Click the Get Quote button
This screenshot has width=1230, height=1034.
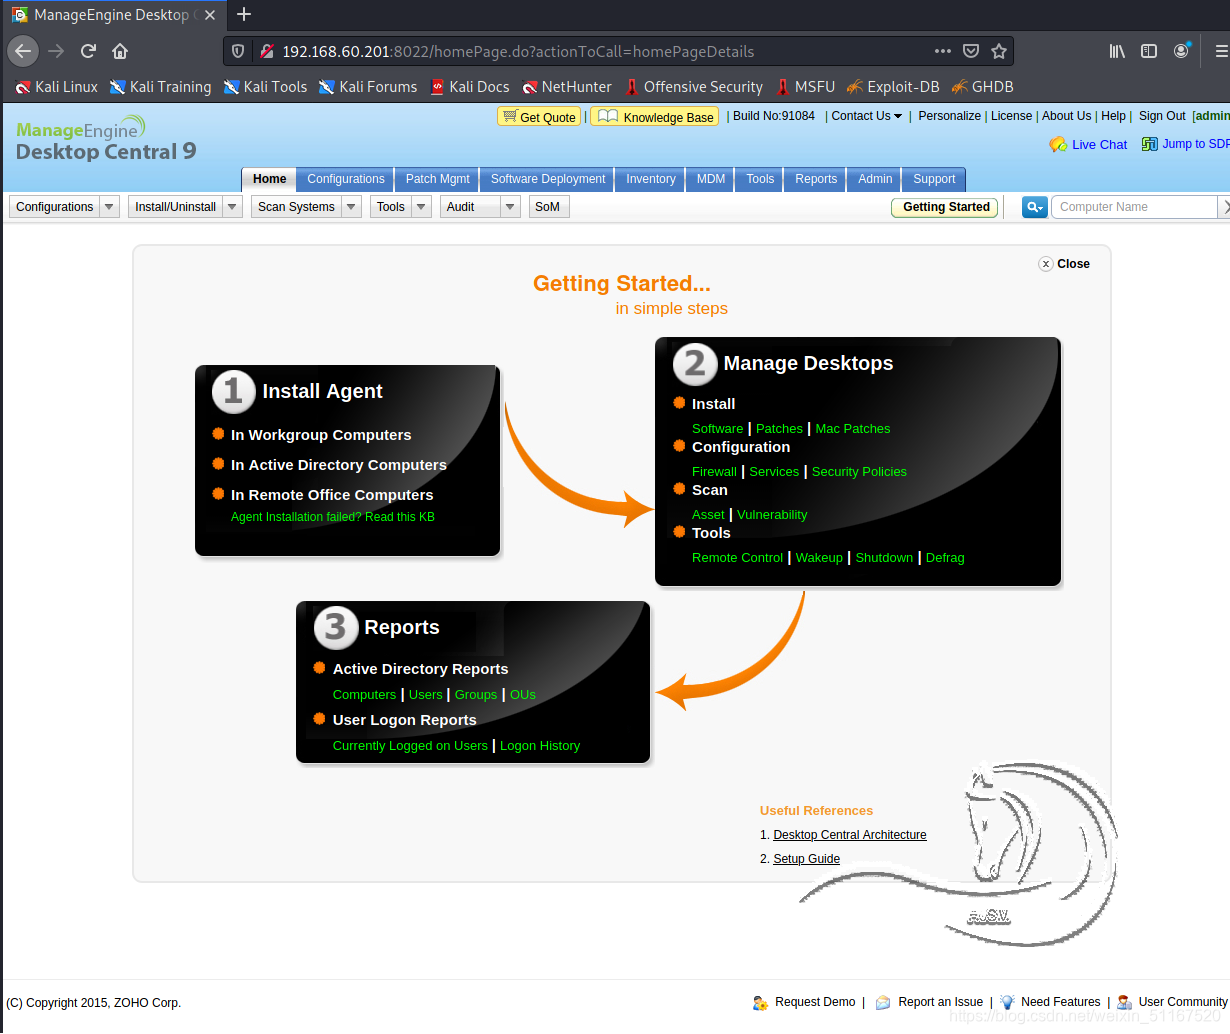(539, 117)
